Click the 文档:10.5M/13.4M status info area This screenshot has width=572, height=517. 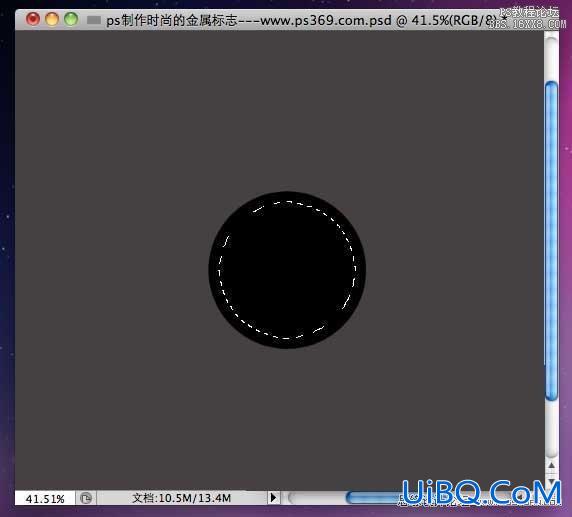click(182, 498)
